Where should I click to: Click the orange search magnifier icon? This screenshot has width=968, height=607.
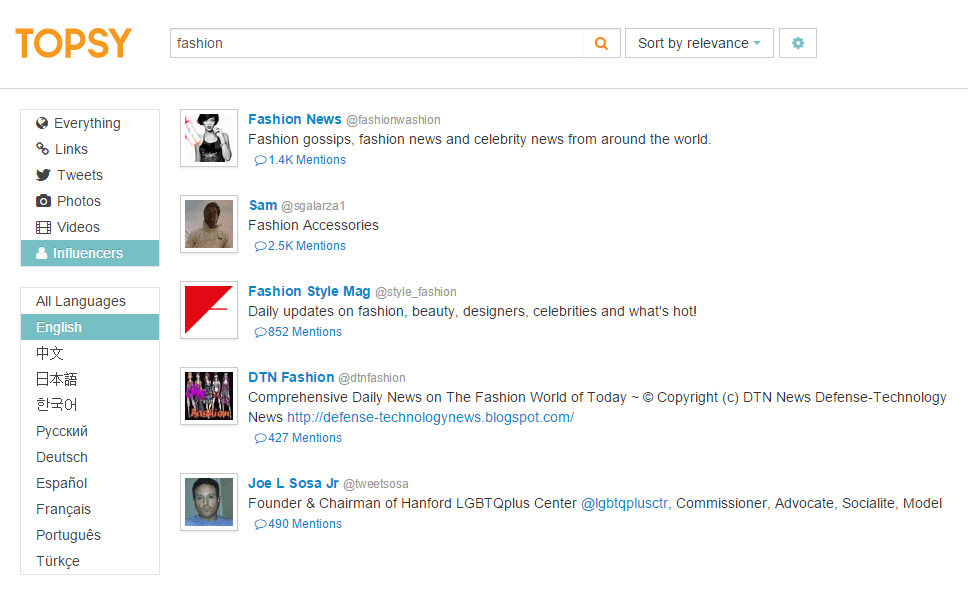pyautogui.click(x=601, y=43)
